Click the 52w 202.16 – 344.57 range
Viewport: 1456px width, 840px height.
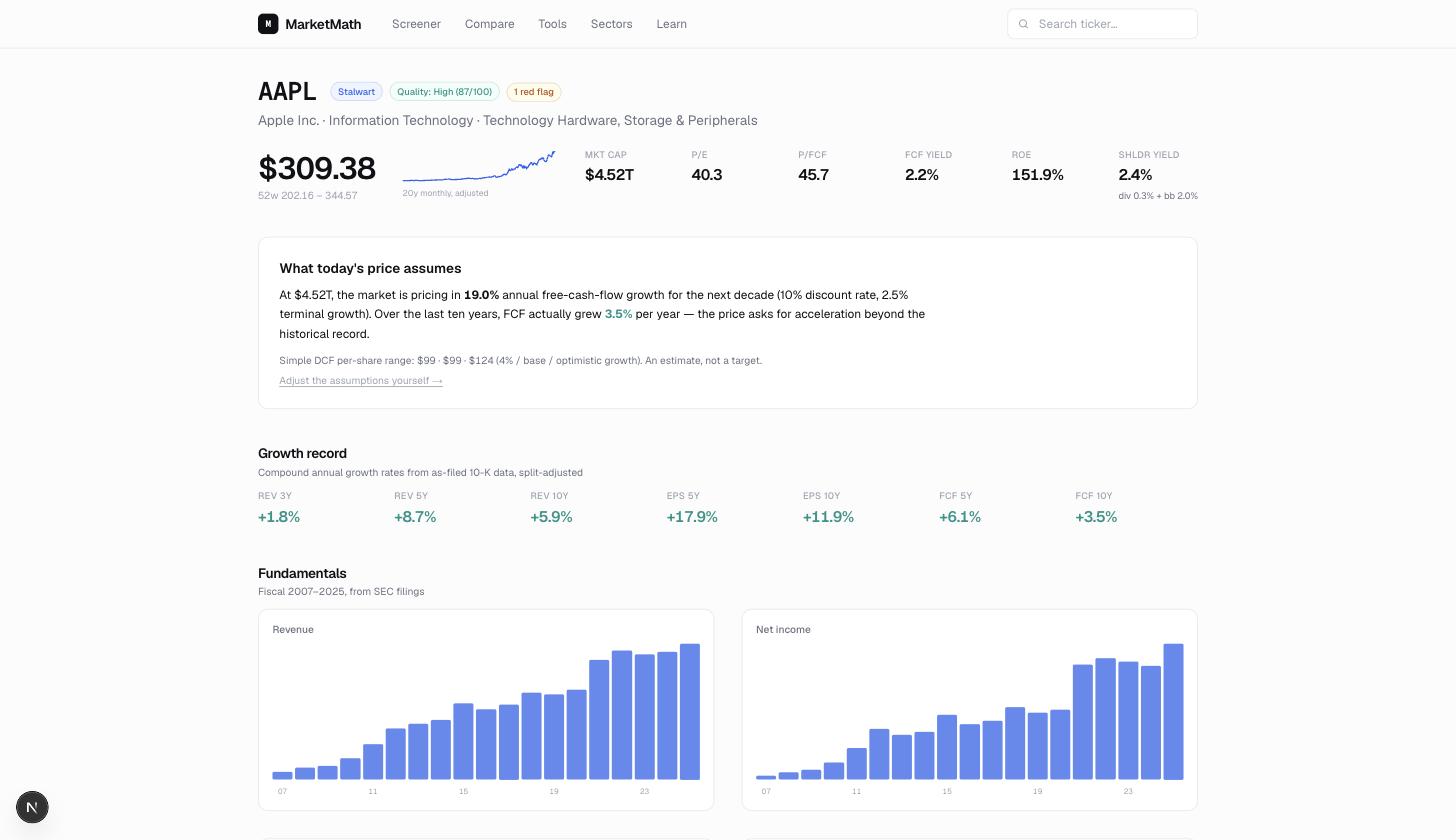(x=307, y=195)
